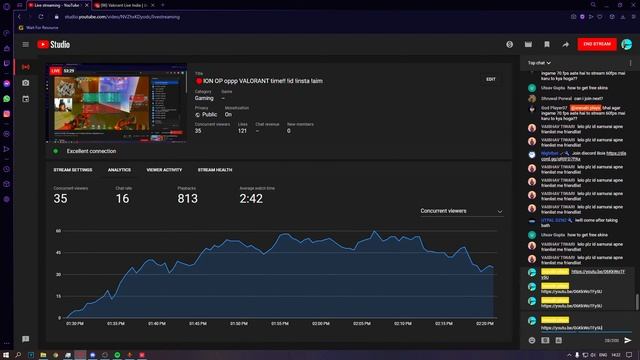Click the Excellent connection status text

pos(91,151)
